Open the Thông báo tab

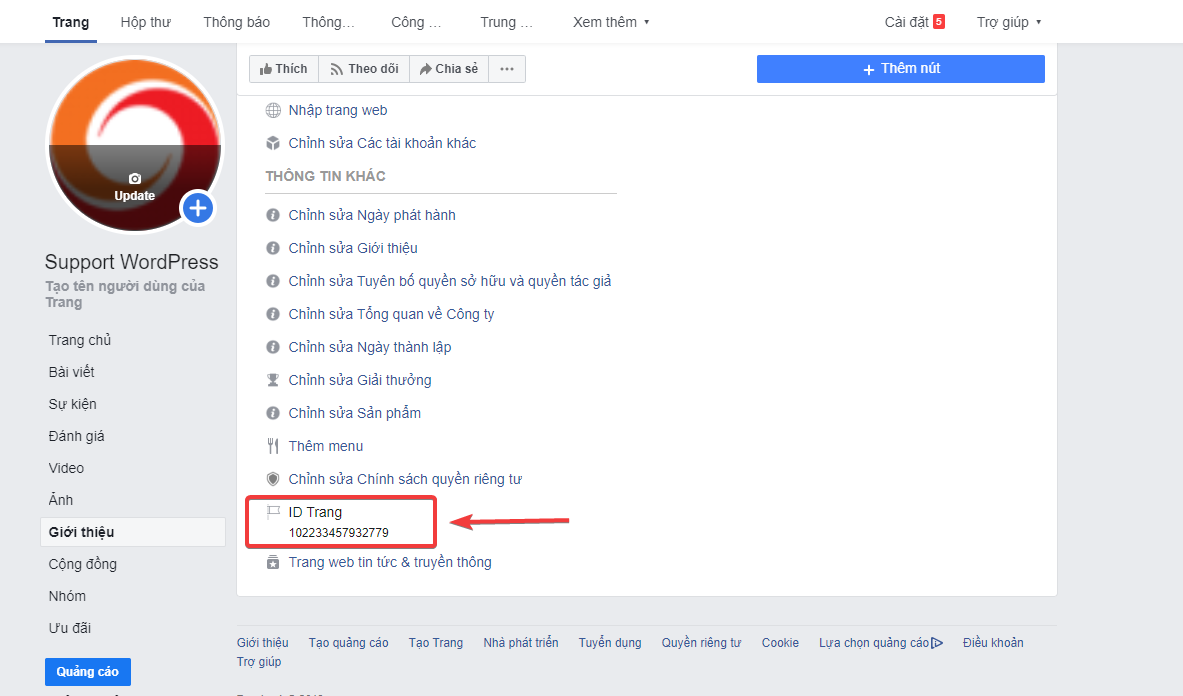coord(236,22)
